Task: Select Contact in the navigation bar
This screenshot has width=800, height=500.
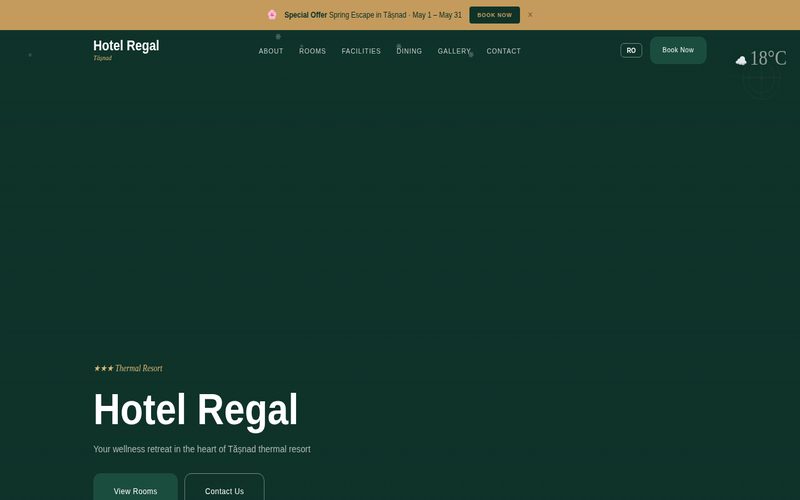Action: coord(504,51)
